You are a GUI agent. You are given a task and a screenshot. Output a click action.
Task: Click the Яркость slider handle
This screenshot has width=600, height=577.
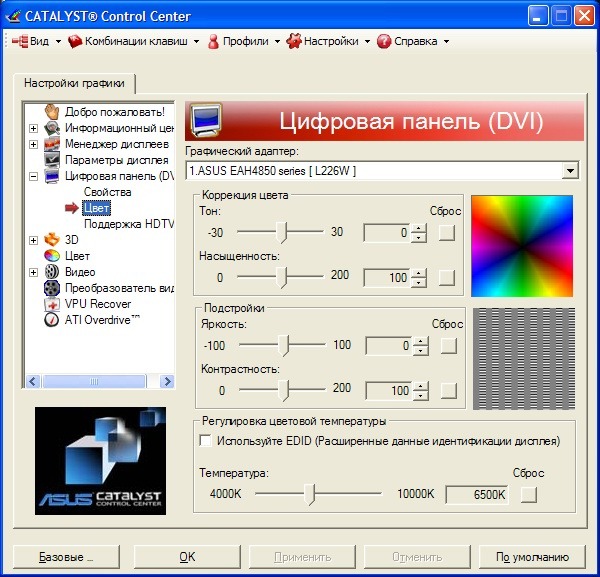click(284, 345)
